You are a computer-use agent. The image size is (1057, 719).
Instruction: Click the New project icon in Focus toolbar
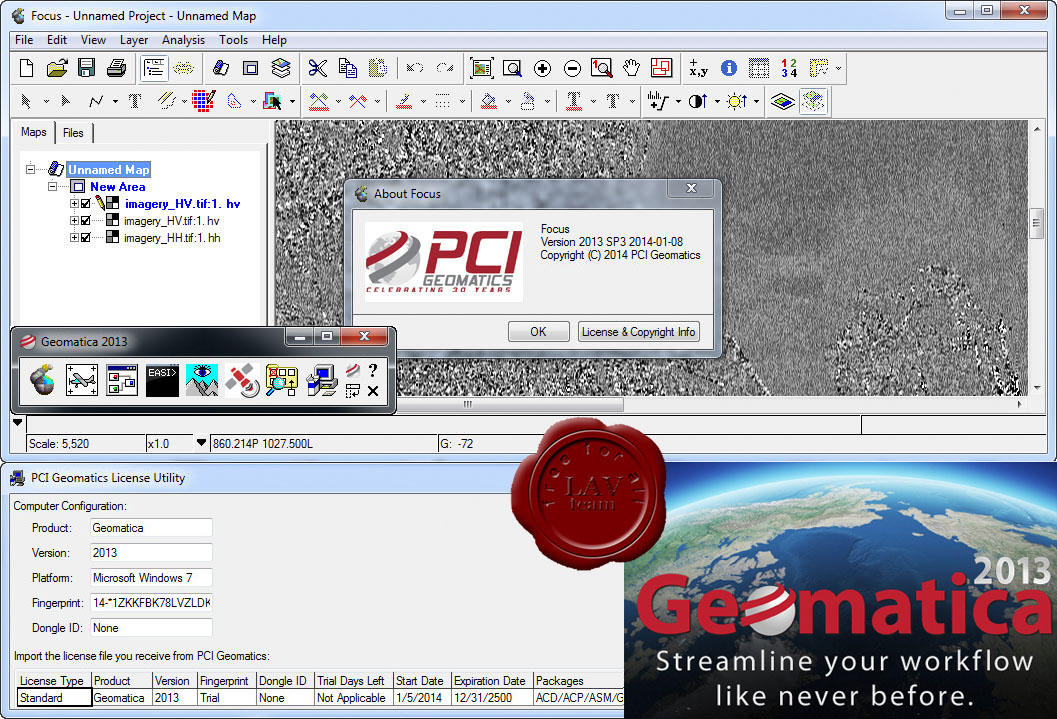coord(26,68)
